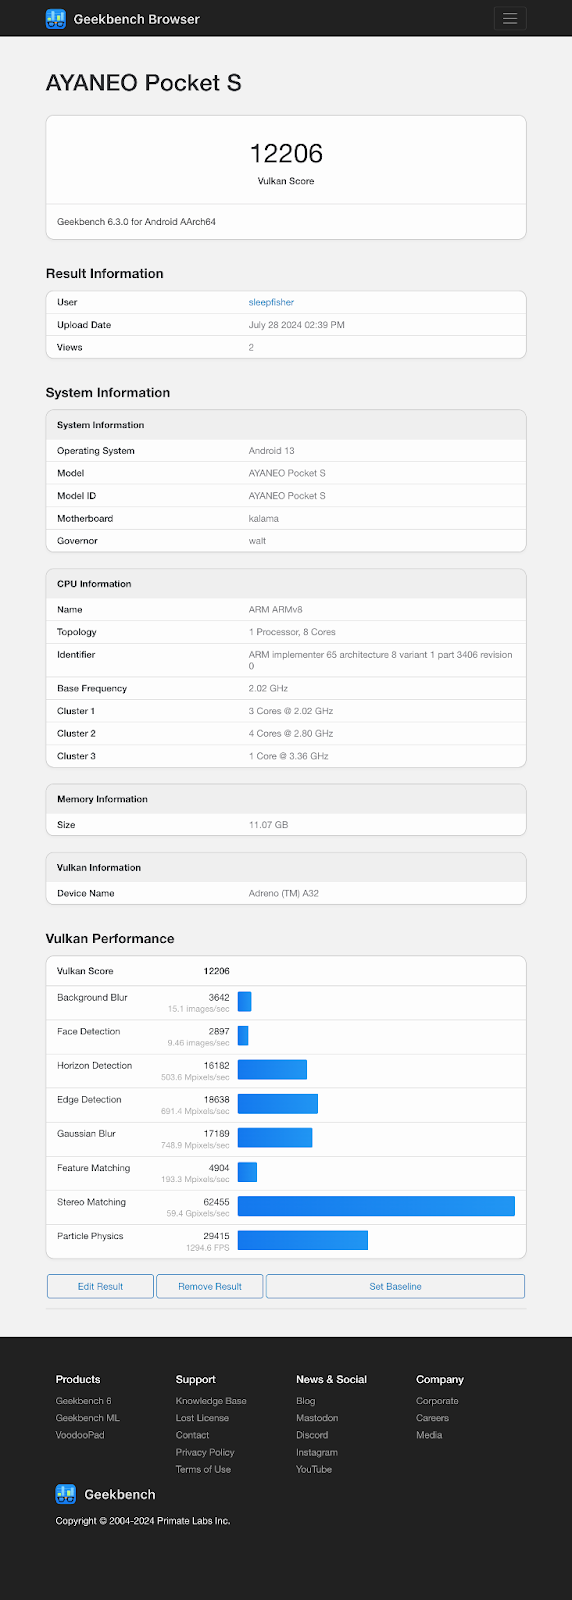This screenshot has width=572, height=1600.
Task: Open the Mastodon social link
Action: tap(317, 1418)
